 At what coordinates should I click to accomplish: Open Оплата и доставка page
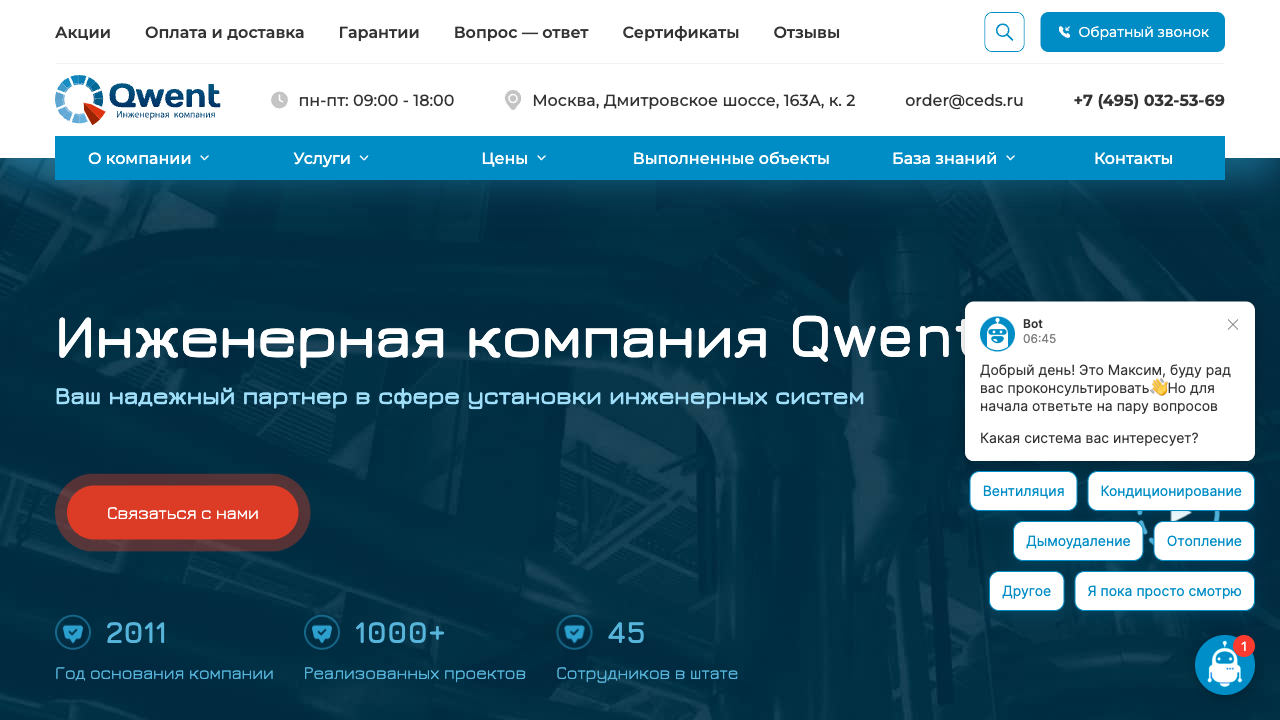224,32
